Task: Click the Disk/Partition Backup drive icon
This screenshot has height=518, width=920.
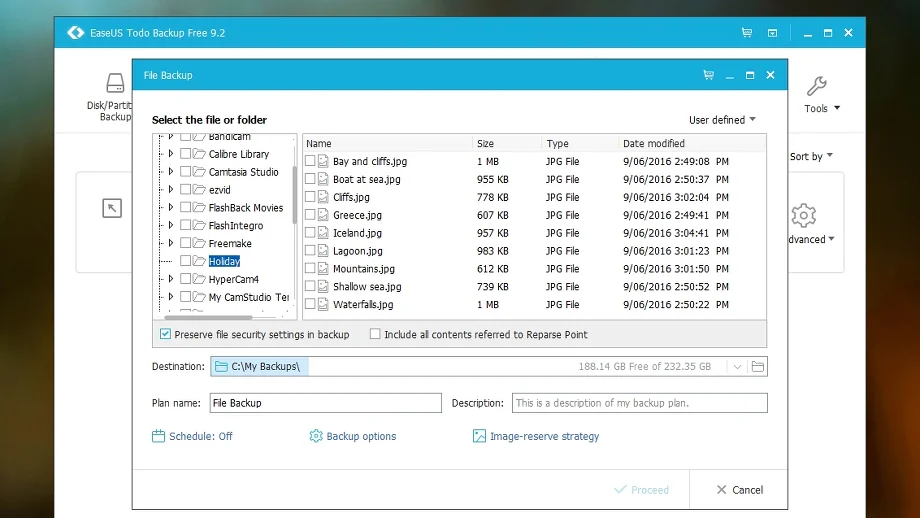Action: (x=115, y=83)
